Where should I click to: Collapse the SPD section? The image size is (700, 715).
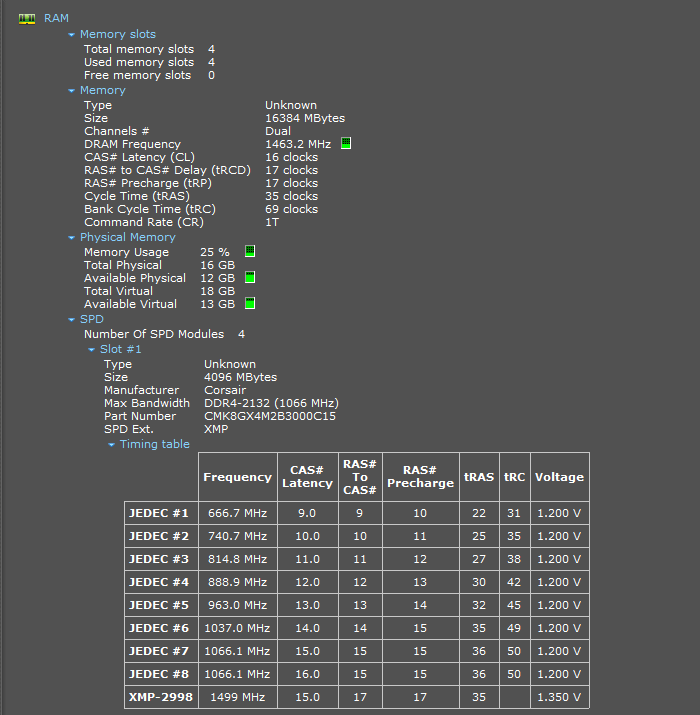(71, 320)
